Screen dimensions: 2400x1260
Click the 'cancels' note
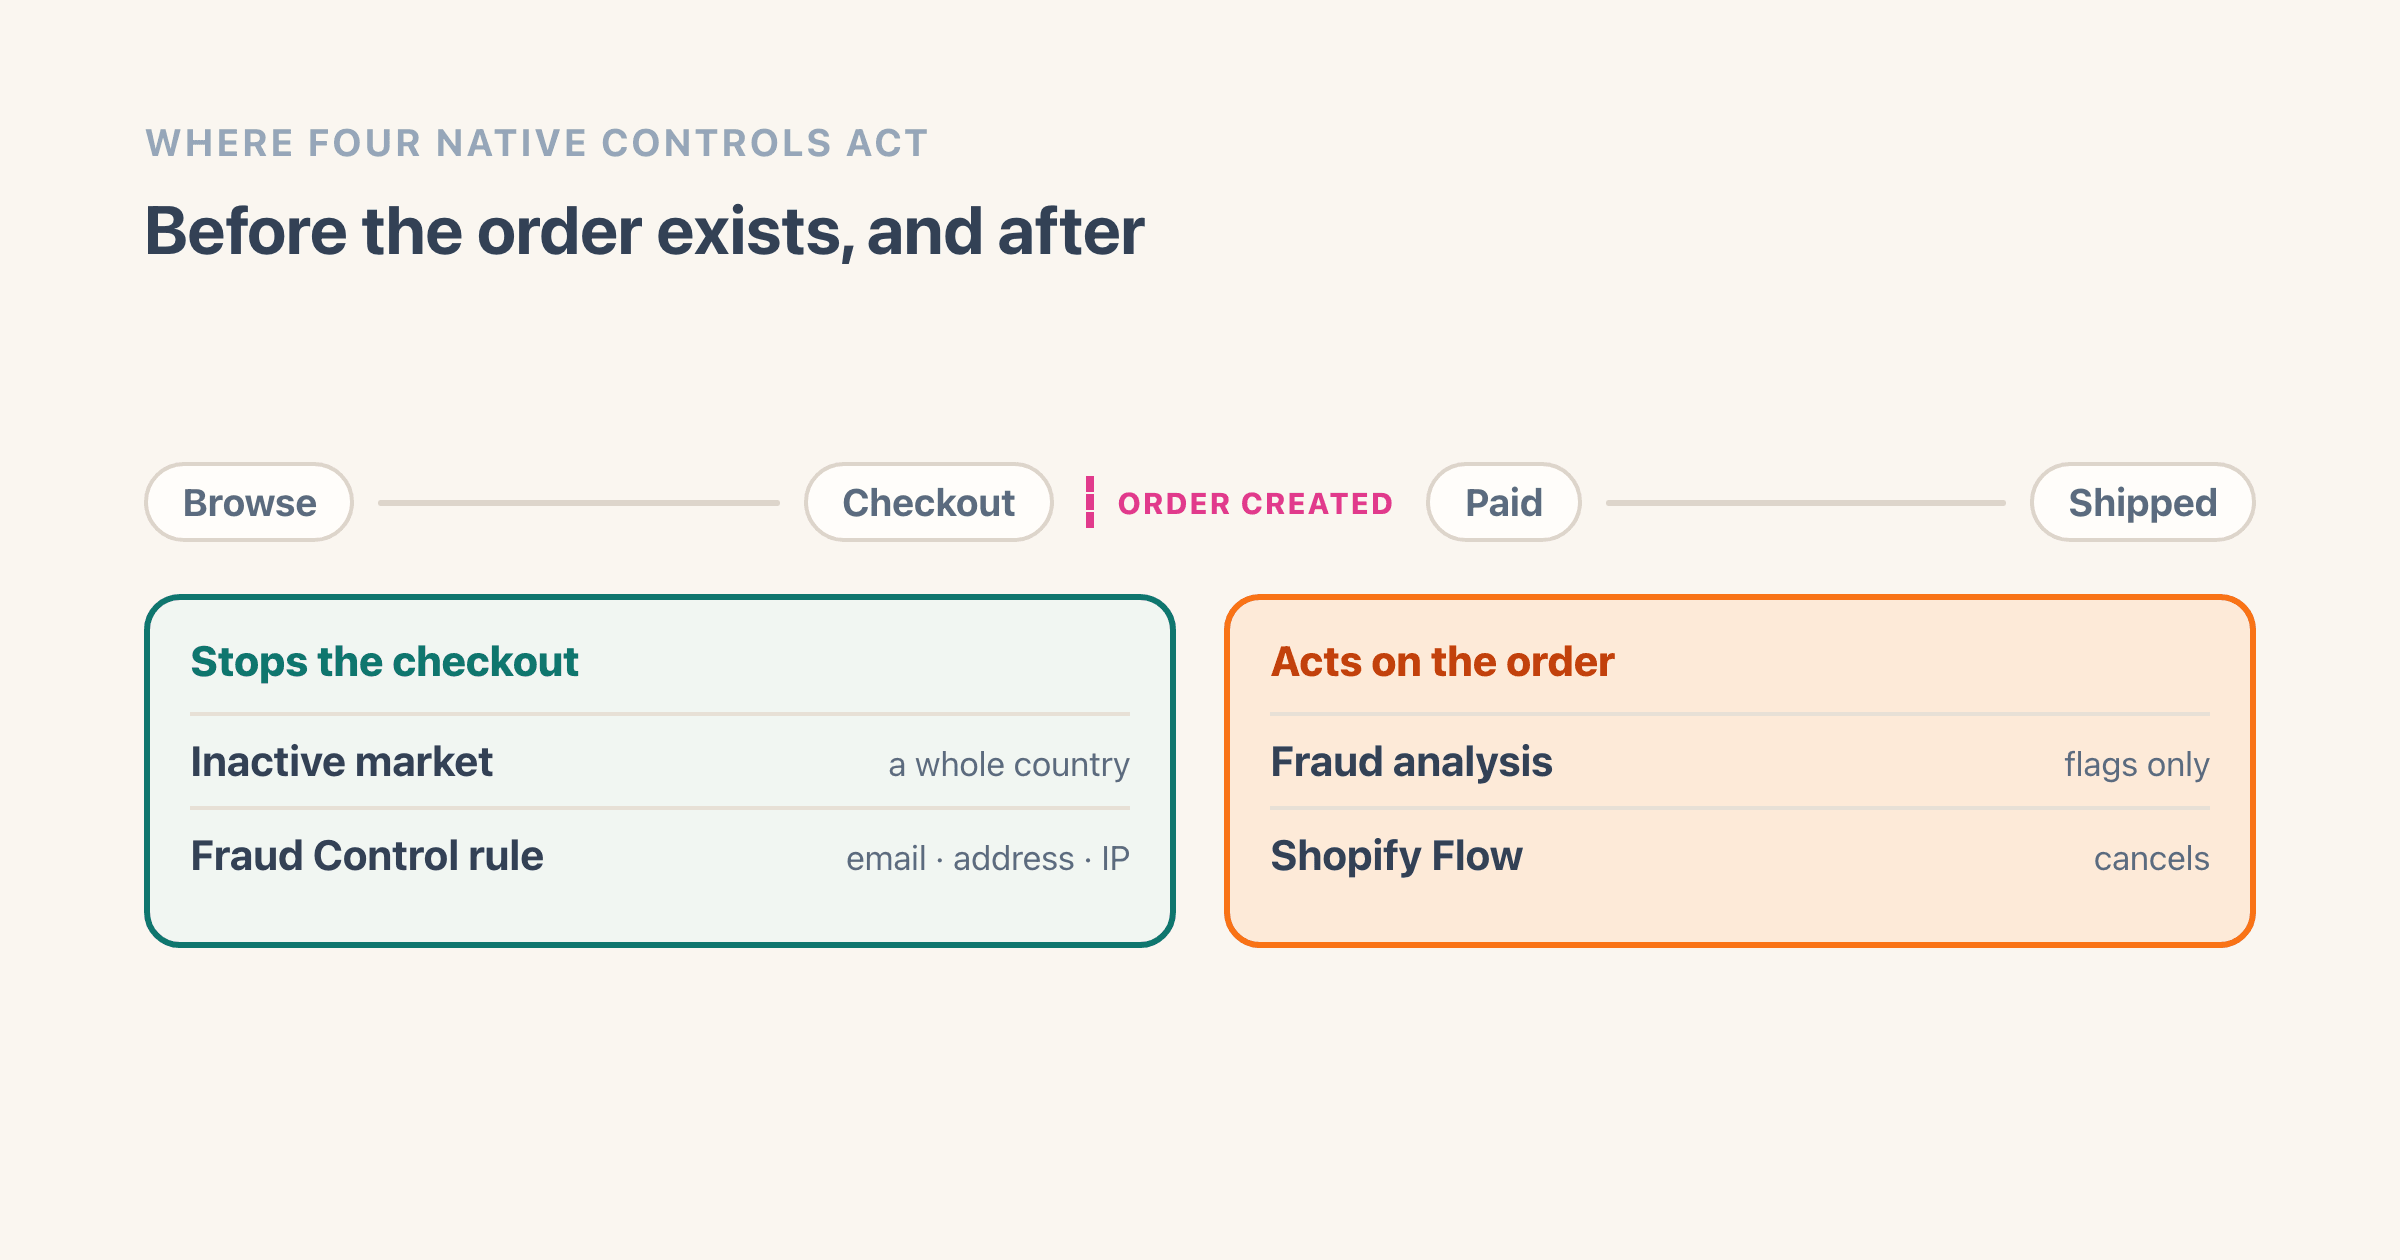tap(2152, 858)
